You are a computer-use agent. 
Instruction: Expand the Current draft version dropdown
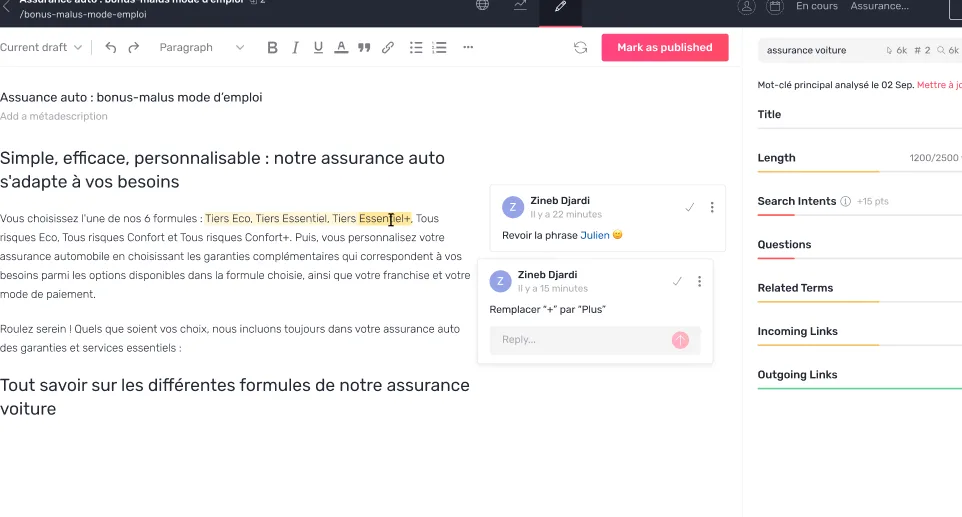point(41,47)
